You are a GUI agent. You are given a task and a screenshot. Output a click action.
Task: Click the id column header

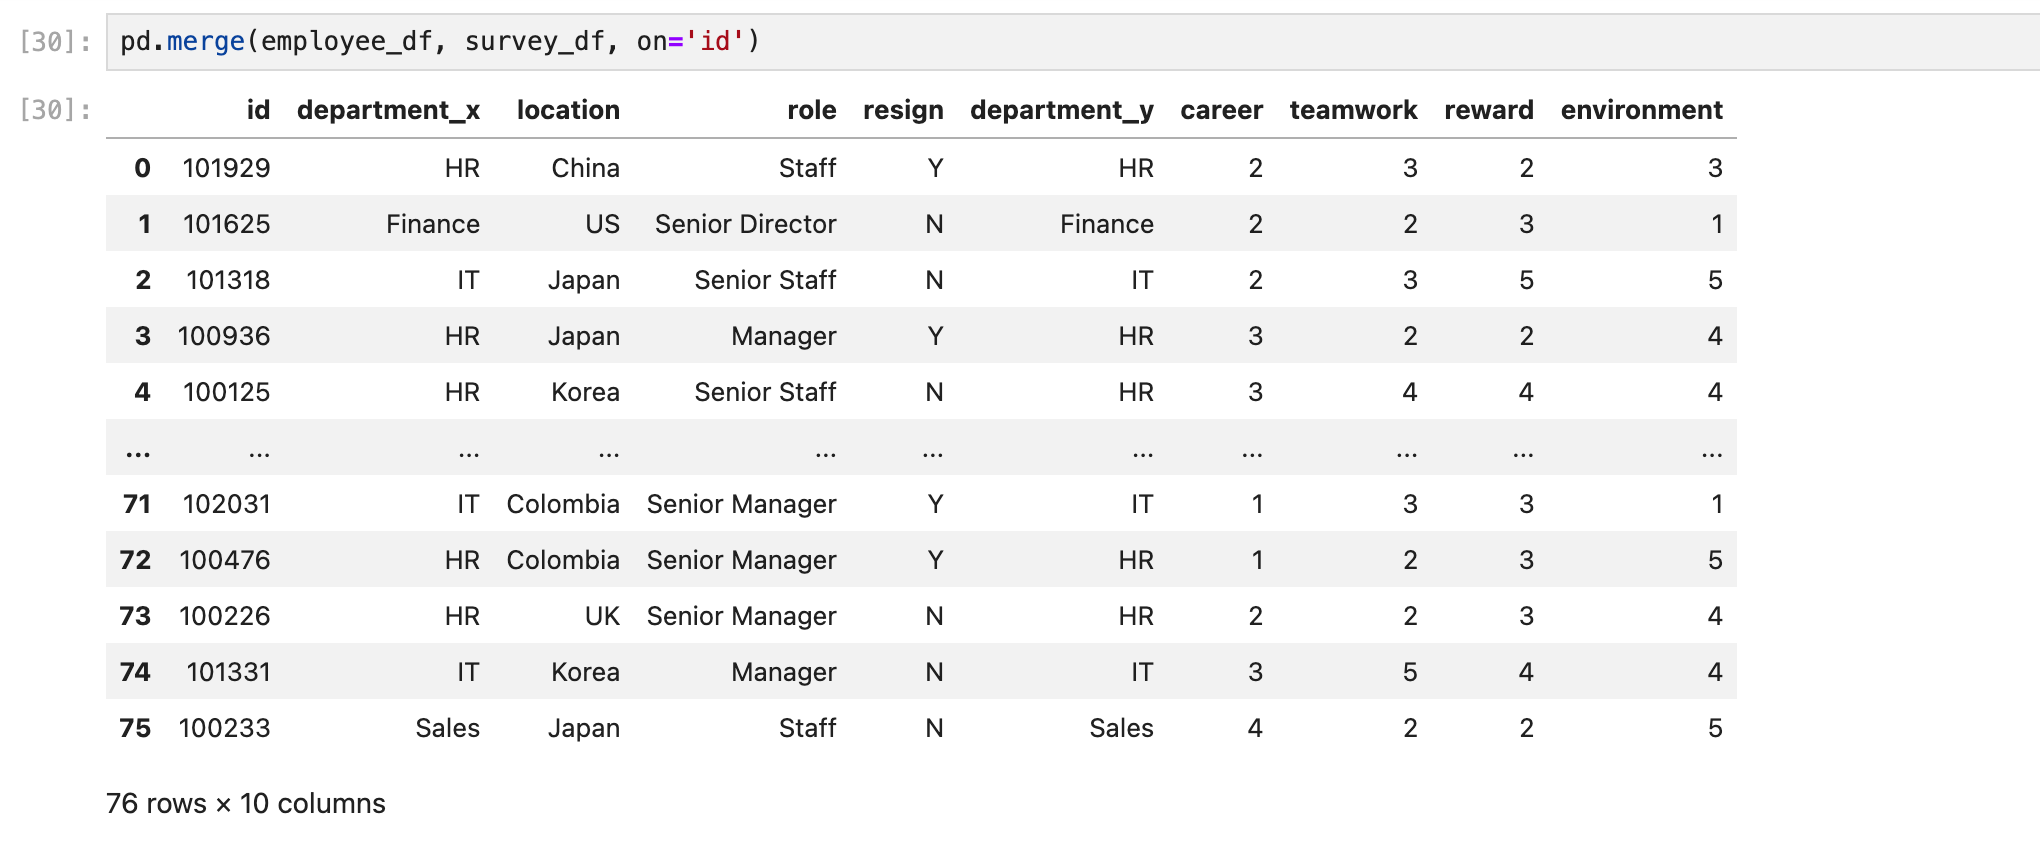click(258, 110)
